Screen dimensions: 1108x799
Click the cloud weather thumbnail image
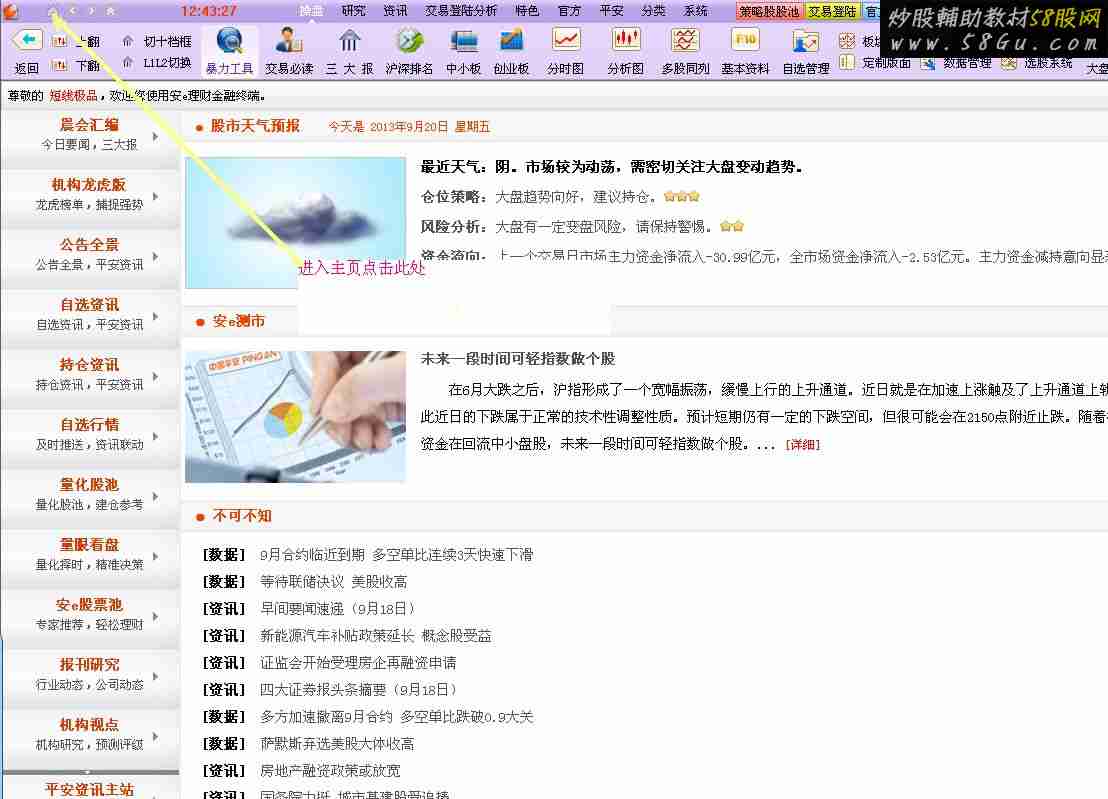tap(295, 223)
